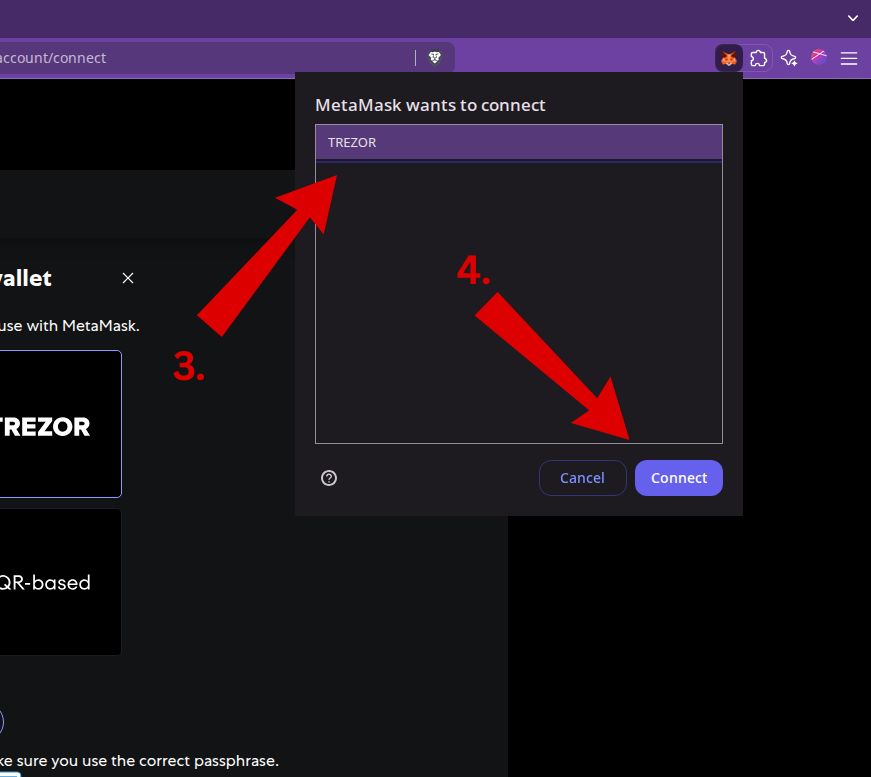
Task: Click the Connect button
Action: (x=679, y=478)
